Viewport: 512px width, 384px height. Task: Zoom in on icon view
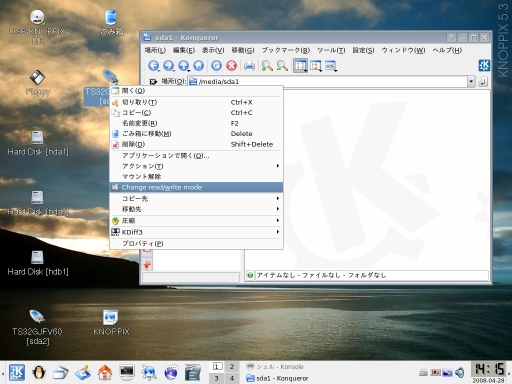[267, 65]
